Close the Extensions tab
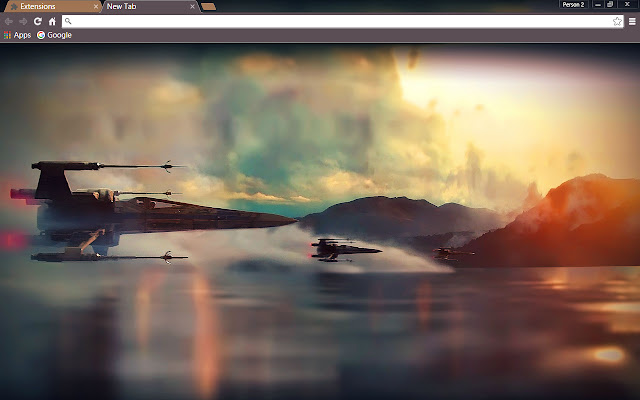This screenshot has height=400, width=640. coord(96,7)
